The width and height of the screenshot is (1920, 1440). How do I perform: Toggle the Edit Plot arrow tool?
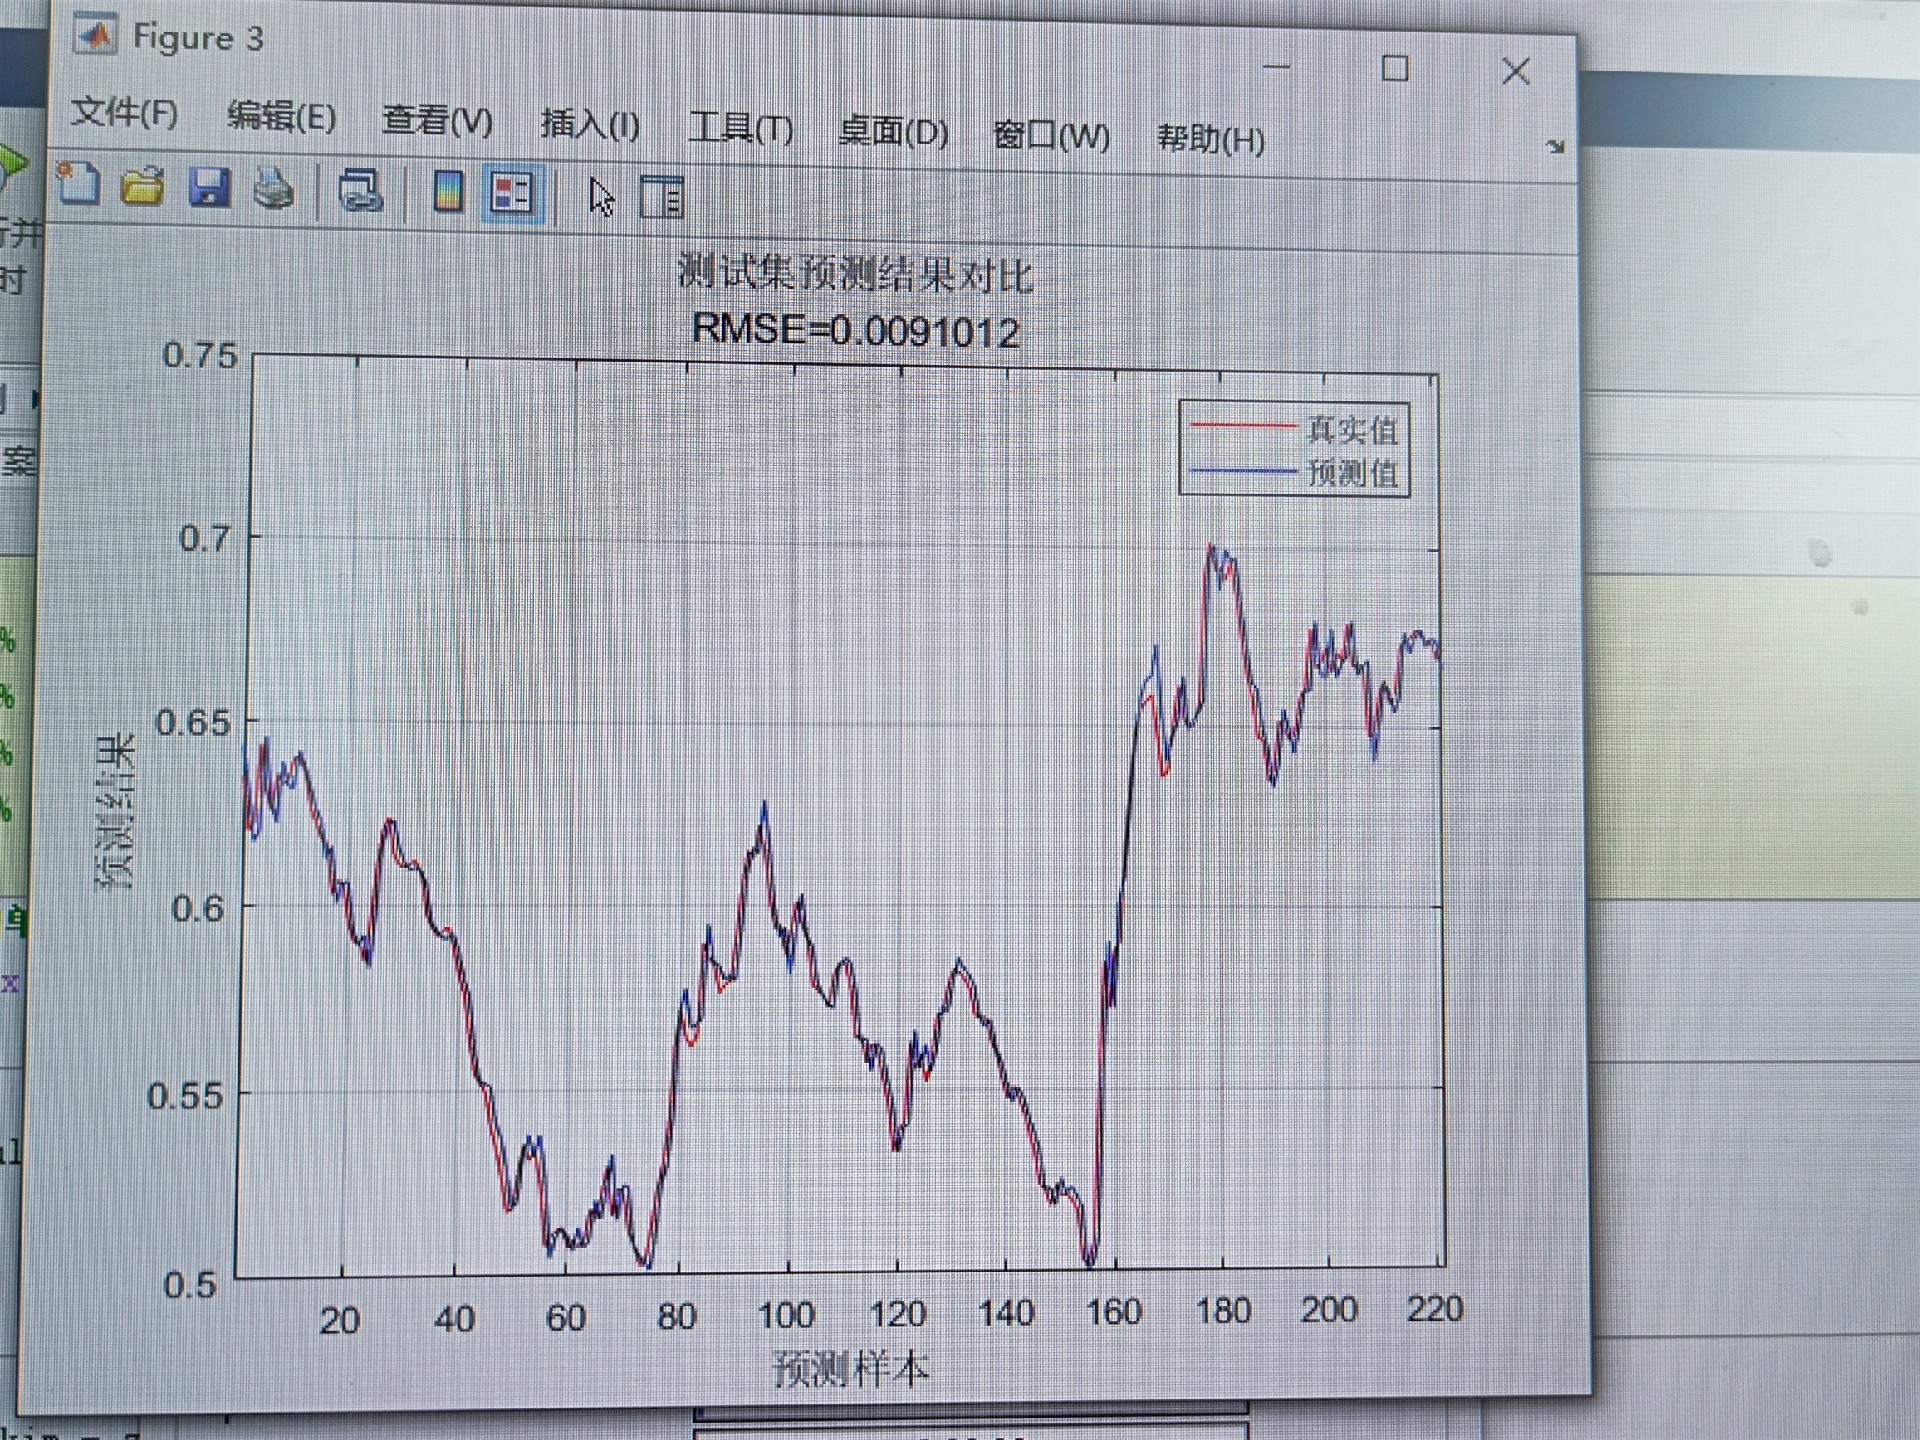pyautogui.click(x=601, y=197)
